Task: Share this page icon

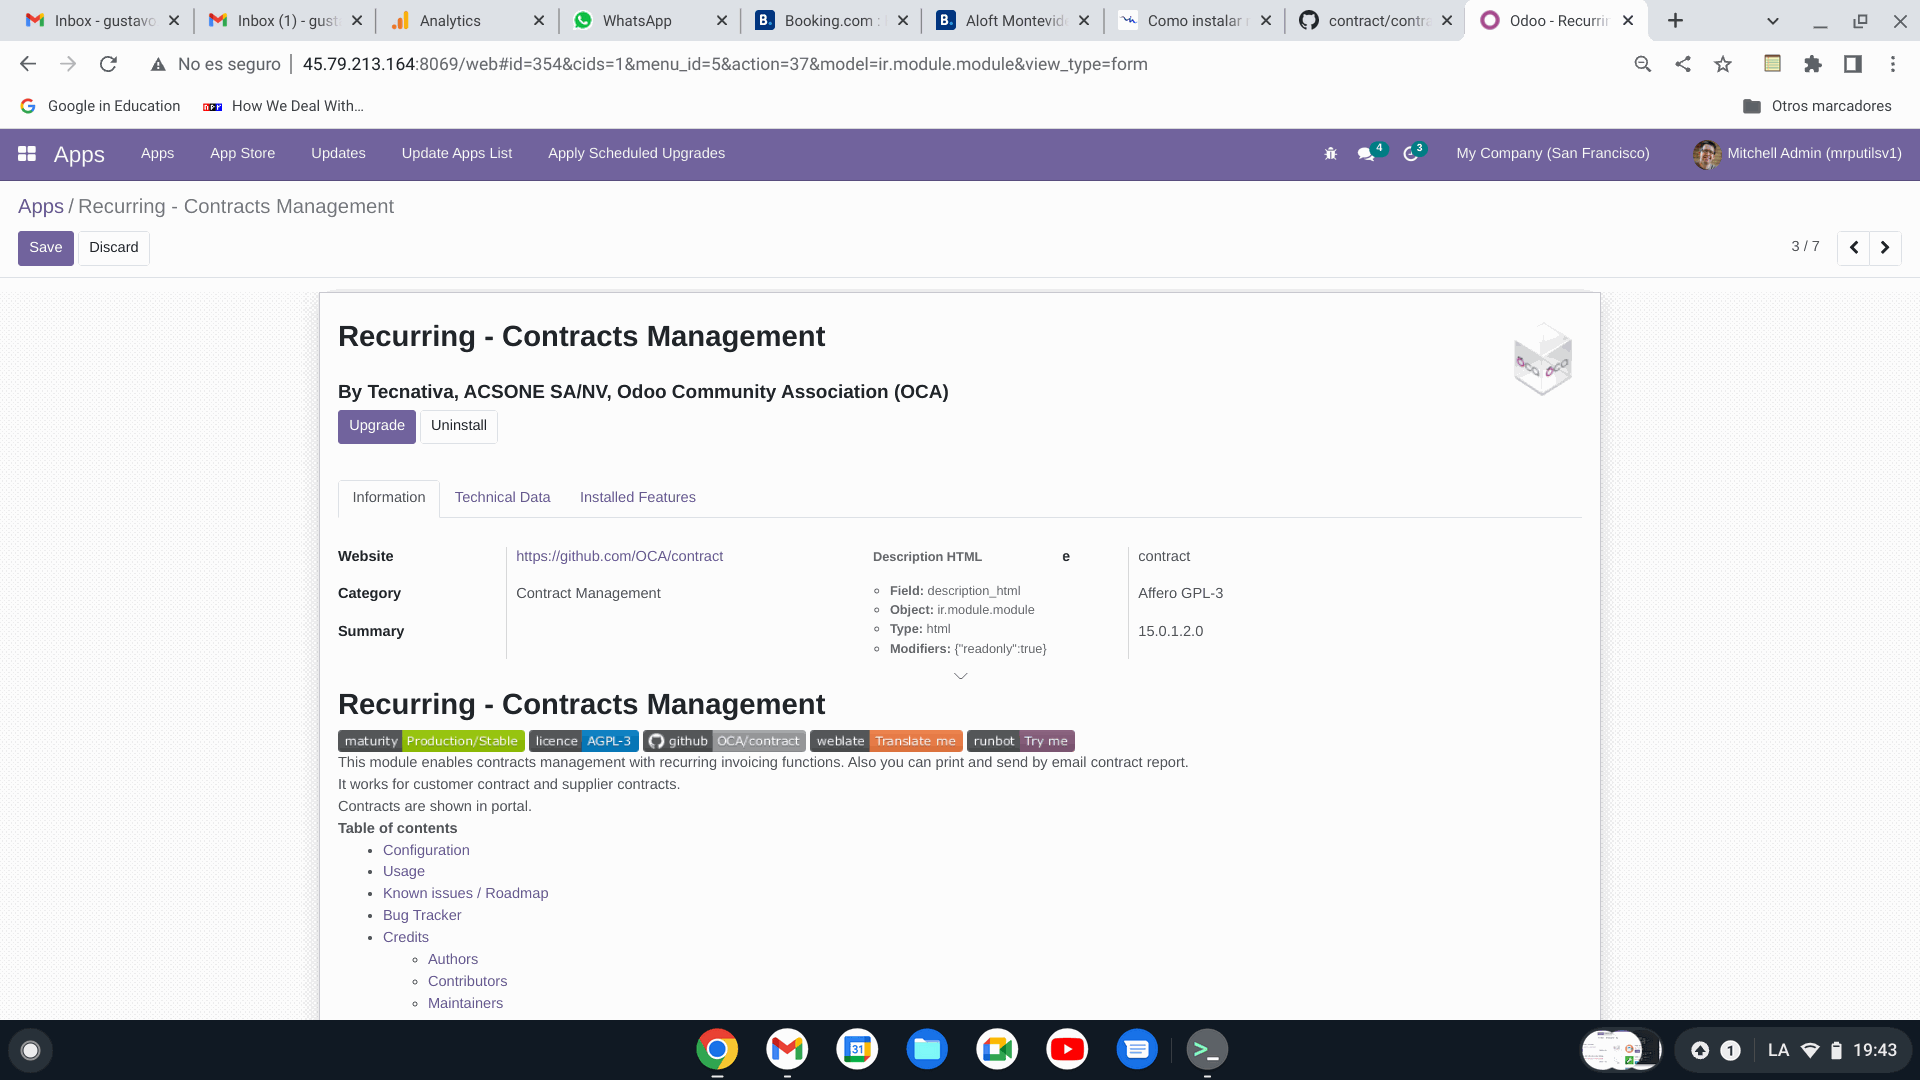Action: (1683, 64)
